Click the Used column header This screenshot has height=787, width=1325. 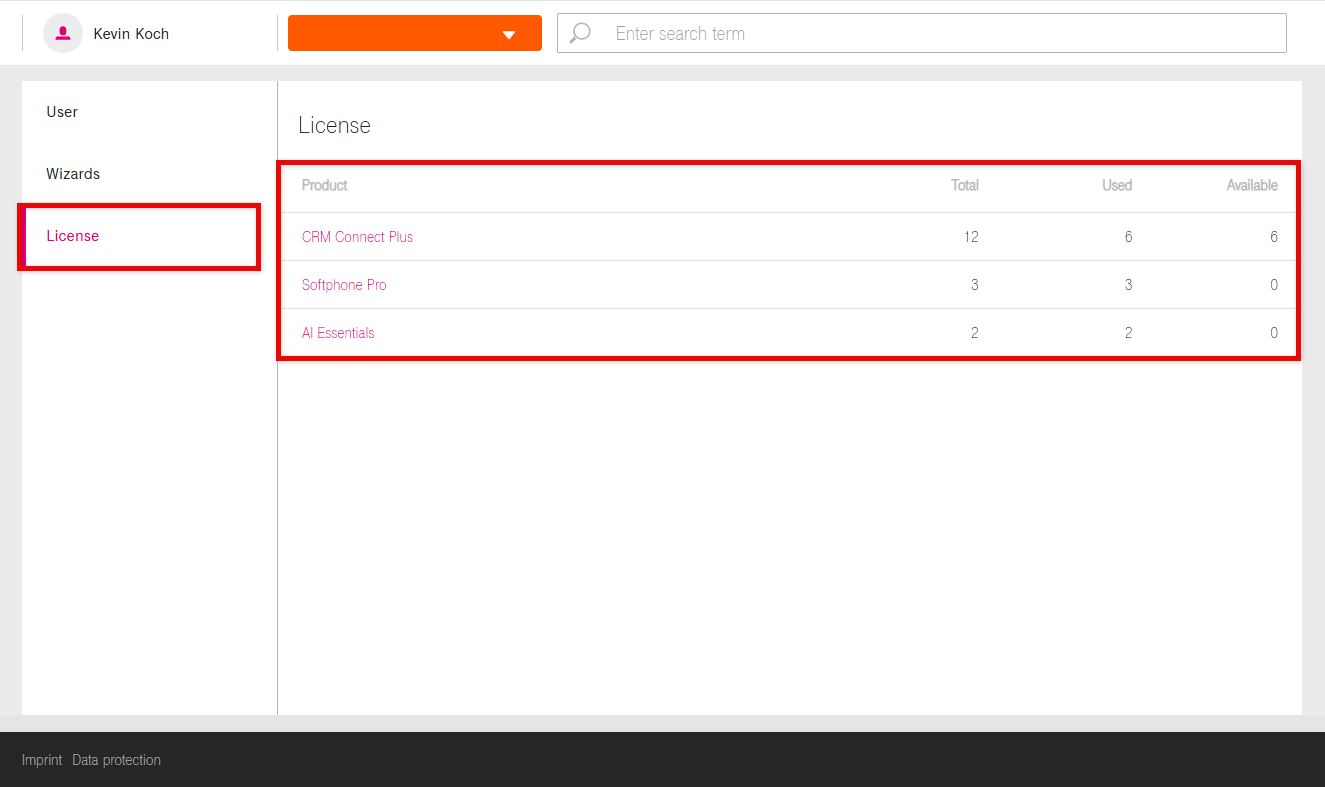point(1117,185)
